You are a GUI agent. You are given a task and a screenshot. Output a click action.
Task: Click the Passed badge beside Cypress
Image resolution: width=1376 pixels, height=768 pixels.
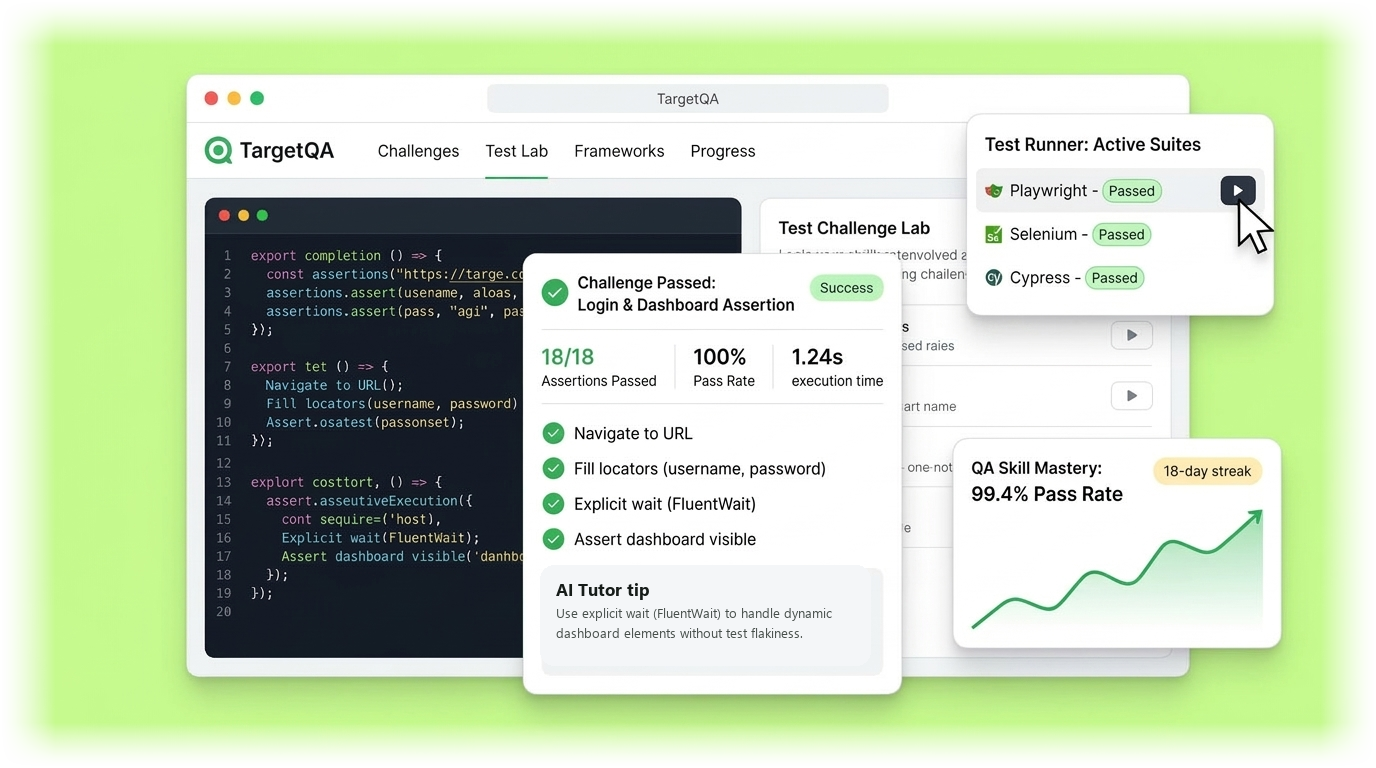[1115, 278]
